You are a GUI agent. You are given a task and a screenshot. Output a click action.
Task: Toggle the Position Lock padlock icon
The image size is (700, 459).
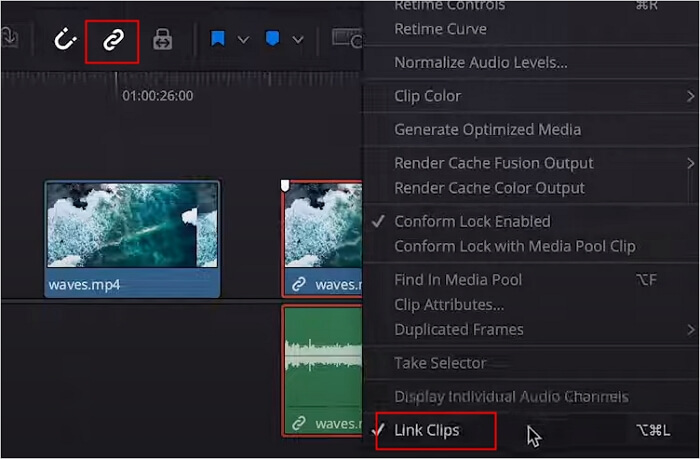tap(162, 40)
